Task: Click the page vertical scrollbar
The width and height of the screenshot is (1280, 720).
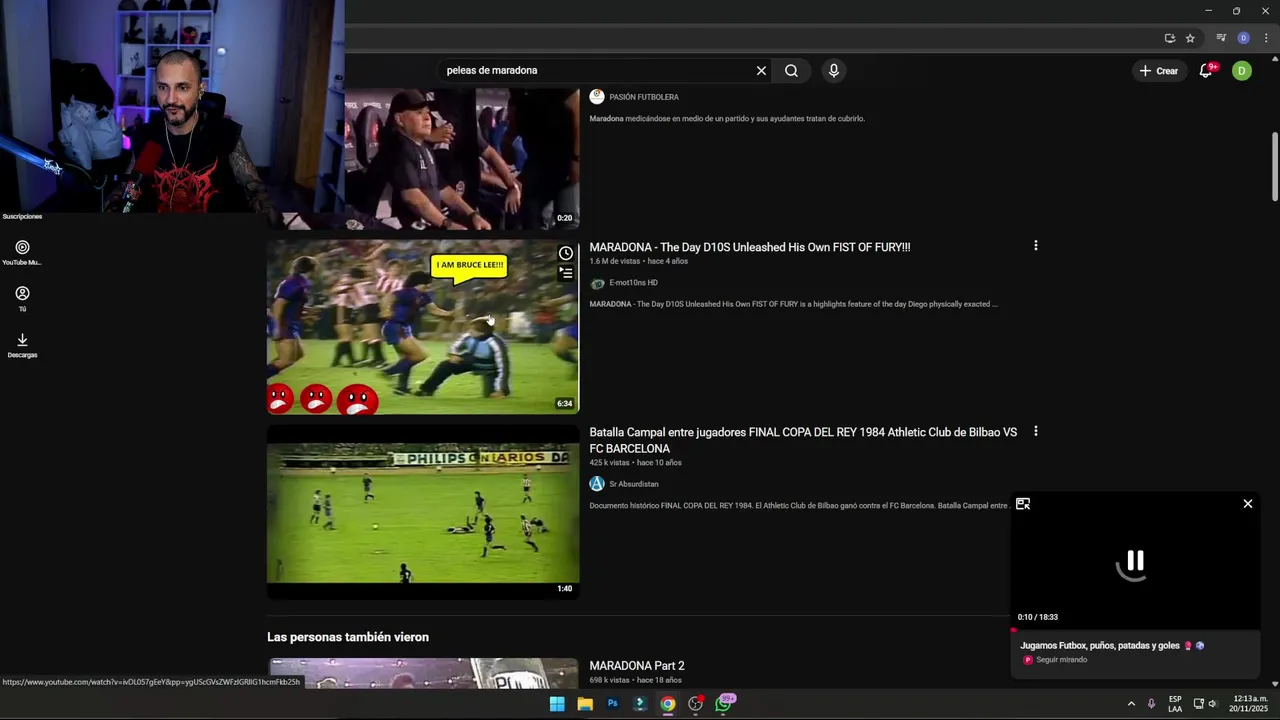Action: click(x=1275, y=165)
